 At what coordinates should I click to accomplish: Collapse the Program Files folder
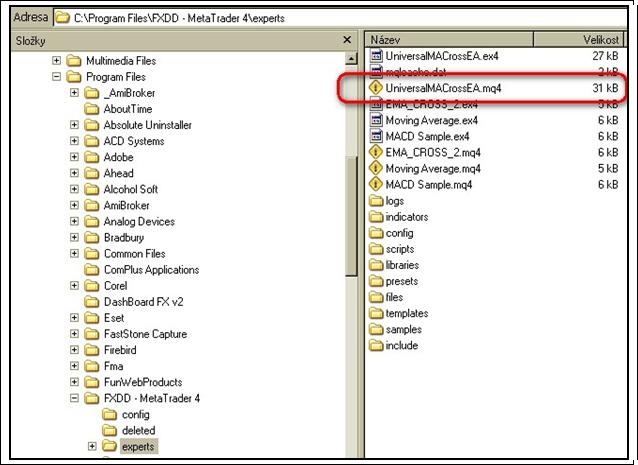click(57, 76)
